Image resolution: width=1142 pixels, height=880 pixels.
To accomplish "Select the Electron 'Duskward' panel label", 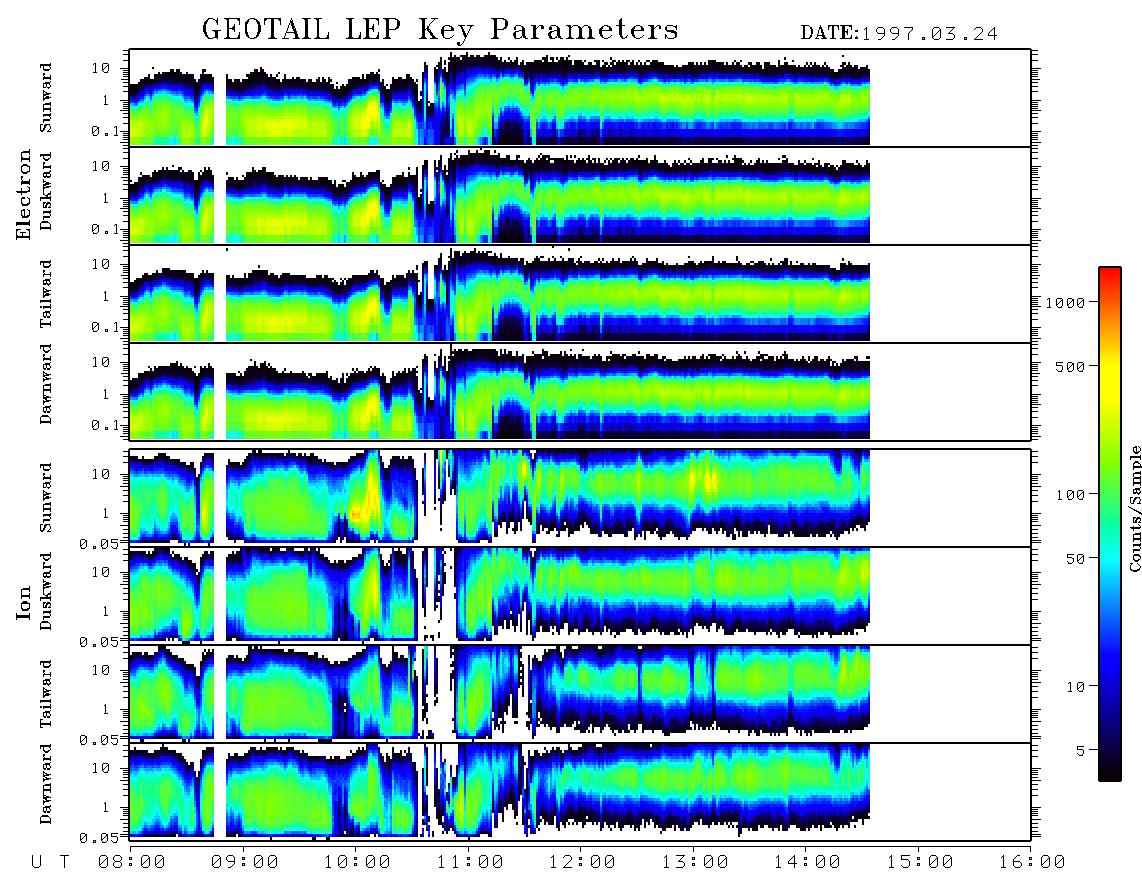I will 46,191.
